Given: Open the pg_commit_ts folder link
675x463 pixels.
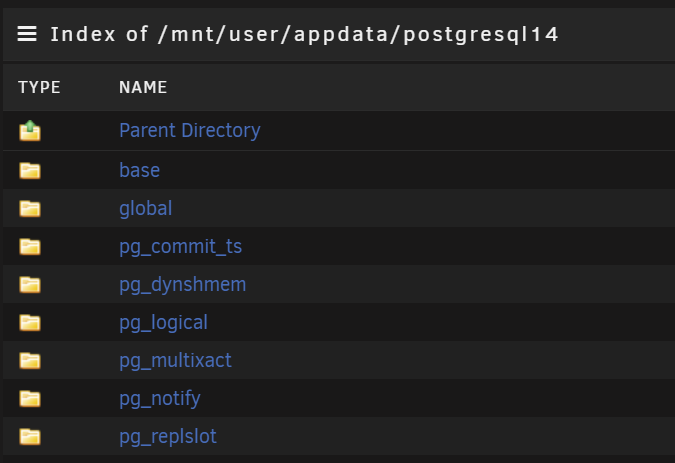Looking at the screenshot, I should click(180, 247).
